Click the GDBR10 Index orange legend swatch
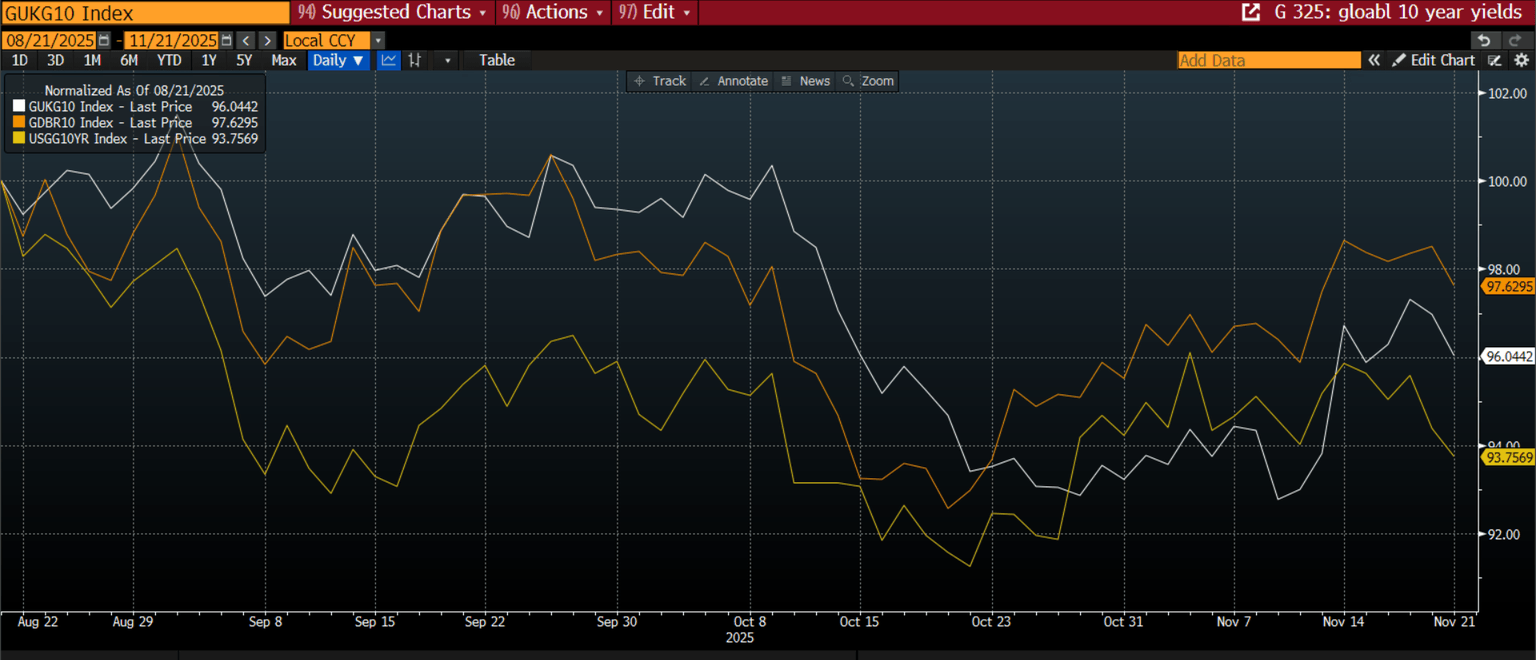 pyautogui.click(x=19, y=123)
